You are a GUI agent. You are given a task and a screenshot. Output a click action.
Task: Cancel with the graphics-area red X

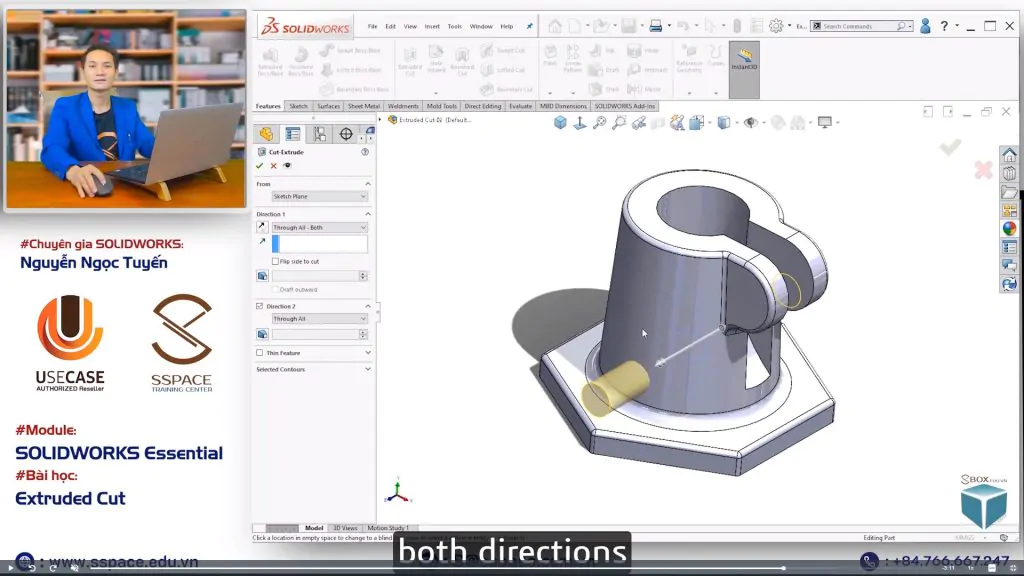click(983, 170)
